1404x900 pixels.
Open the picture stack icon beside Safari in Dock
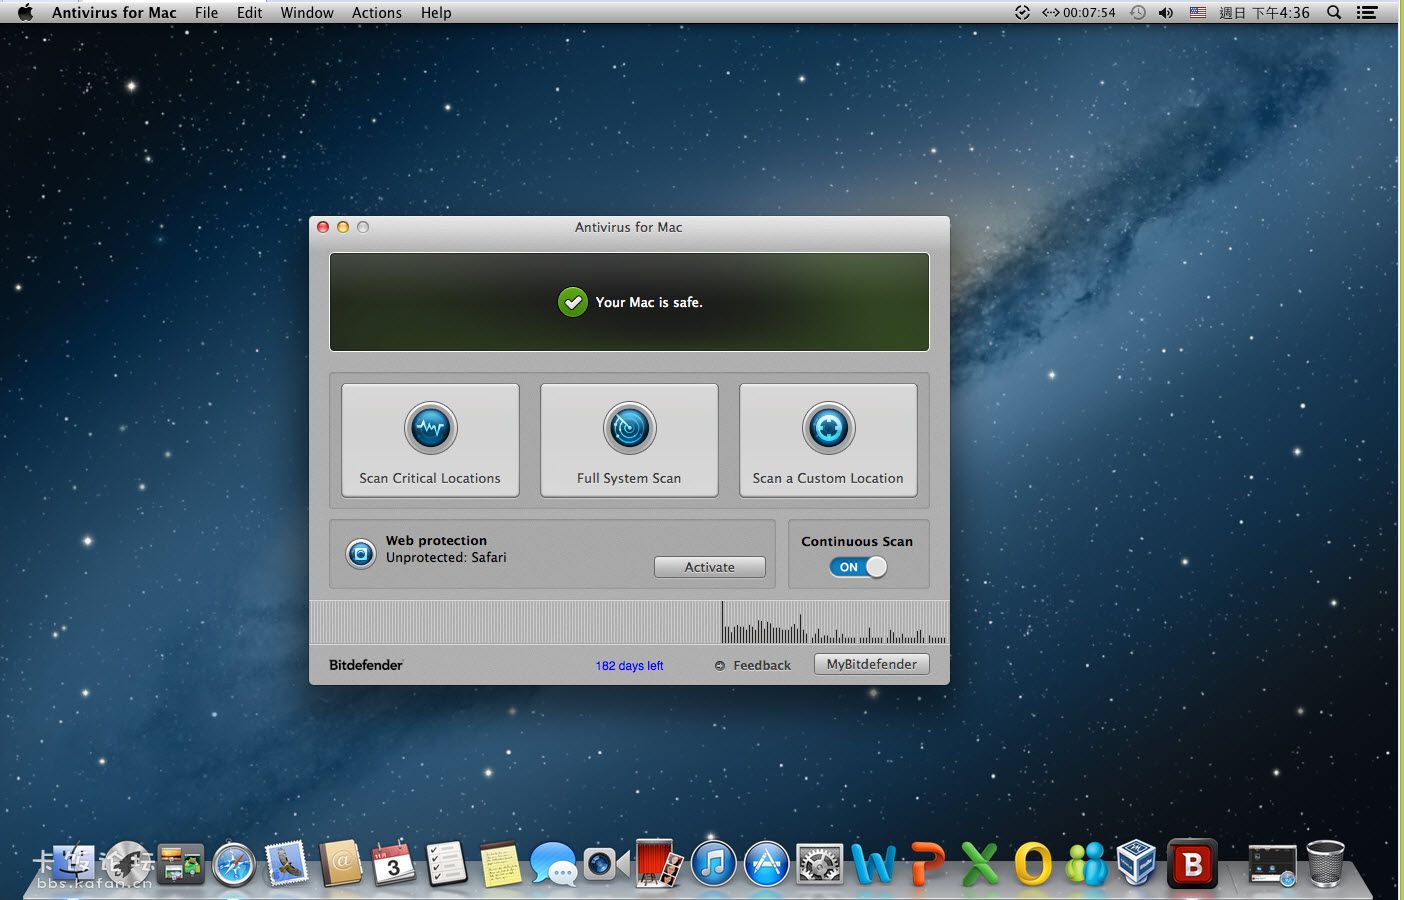(180, 863)
